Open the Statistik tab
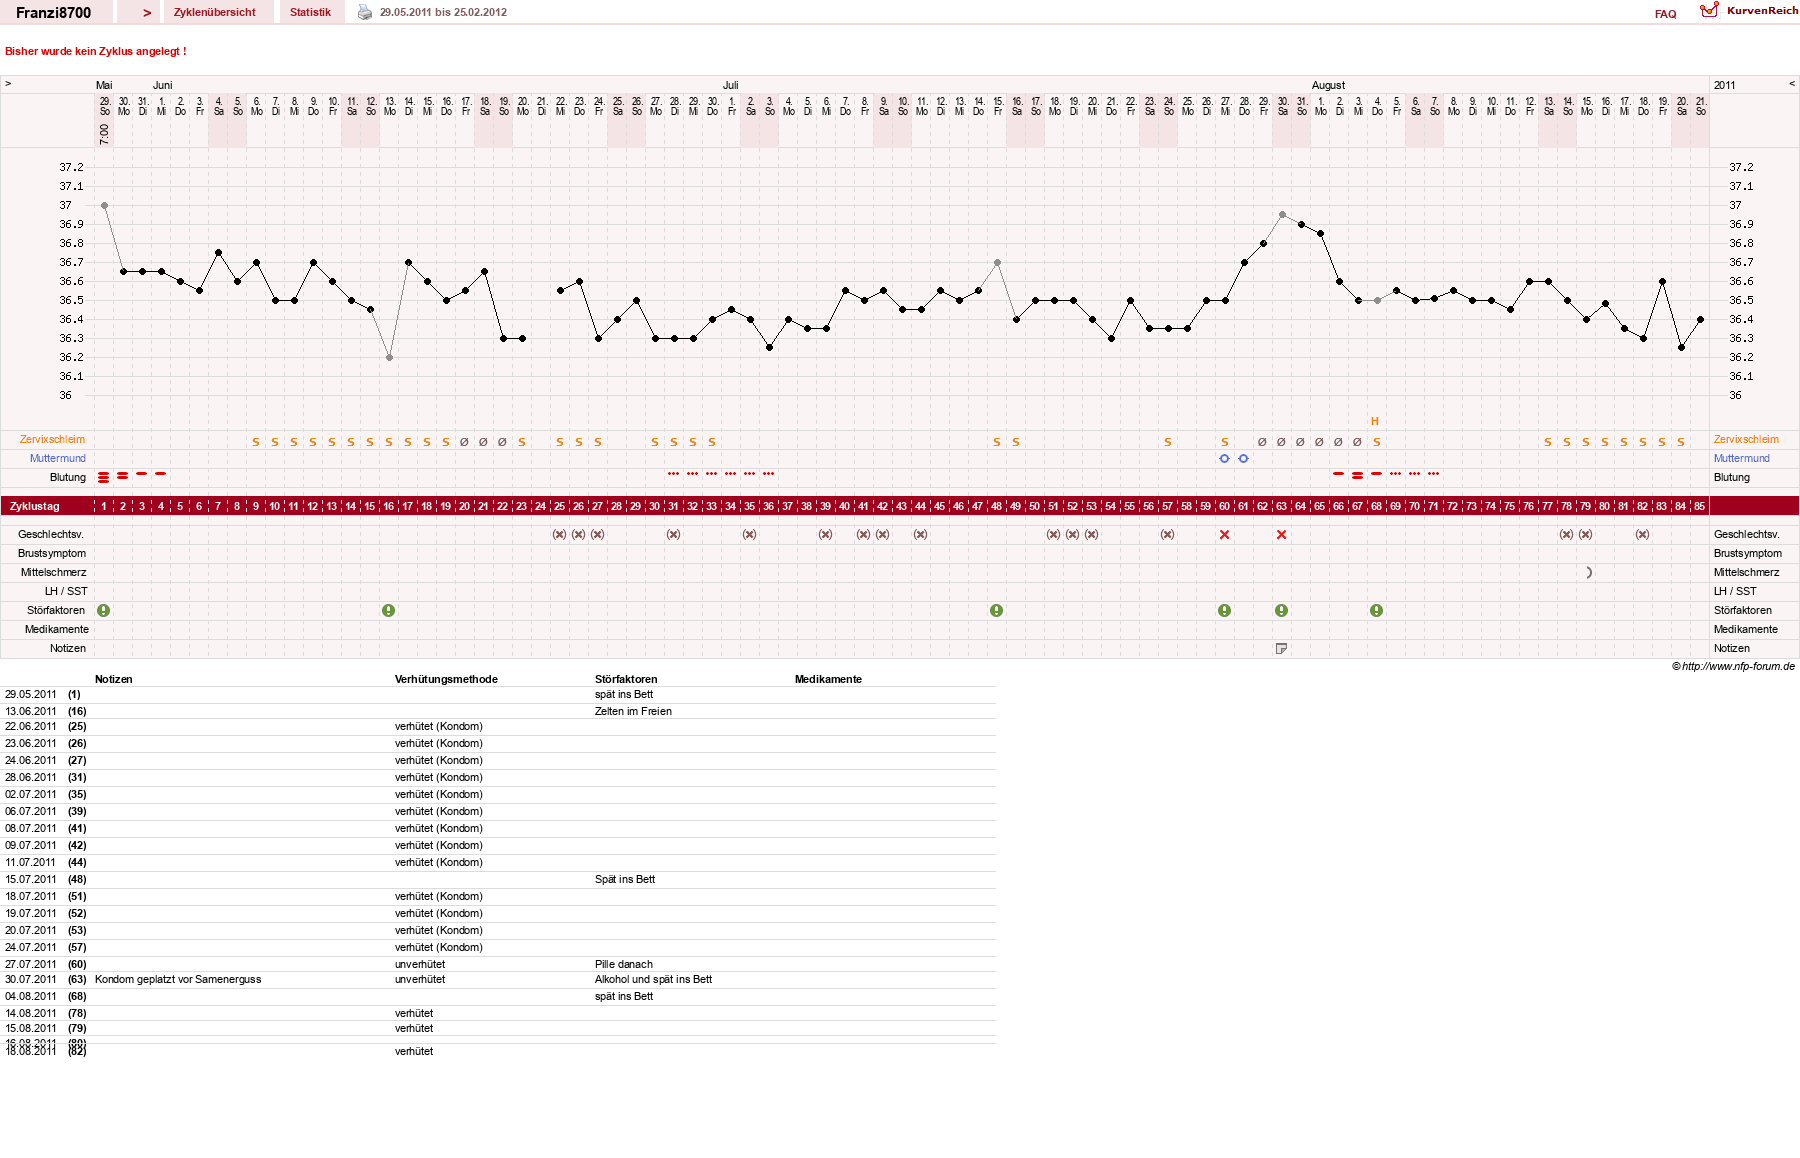 (310, 12)
